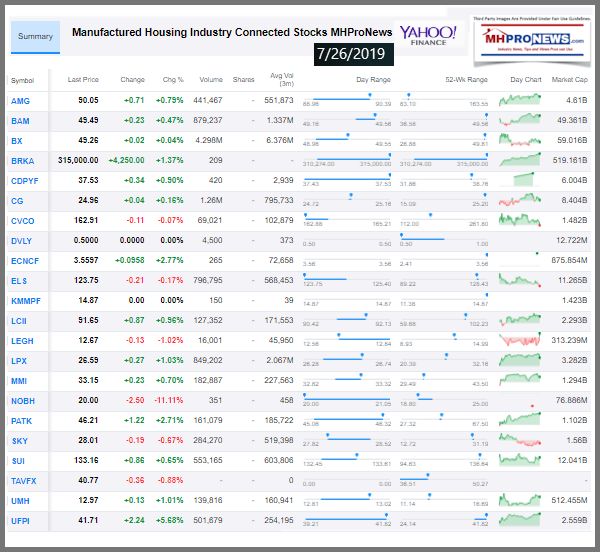
Task: Open the UFPI ticker link
Action: click(20, 521)
